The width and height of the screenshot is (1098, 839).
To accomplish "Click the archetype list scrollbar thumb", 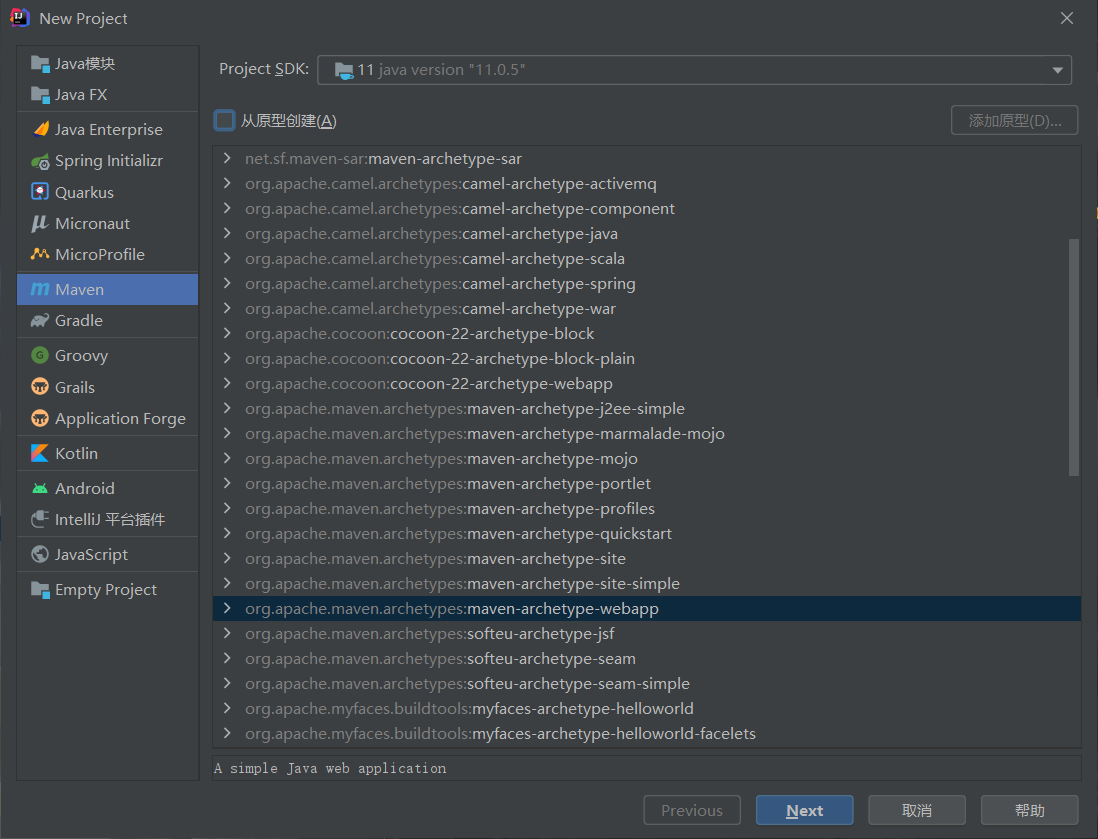I will click(1073, 357).
